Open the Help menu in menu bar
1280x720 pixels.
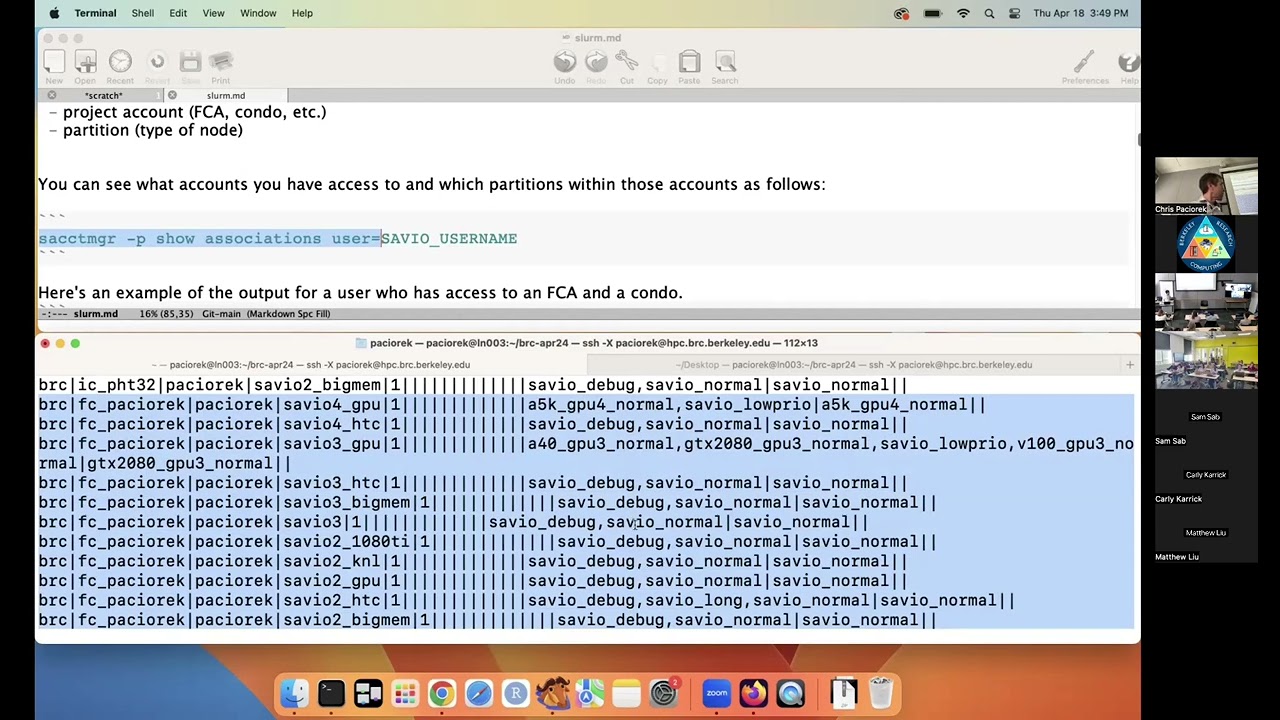click(x=302, y=13)
